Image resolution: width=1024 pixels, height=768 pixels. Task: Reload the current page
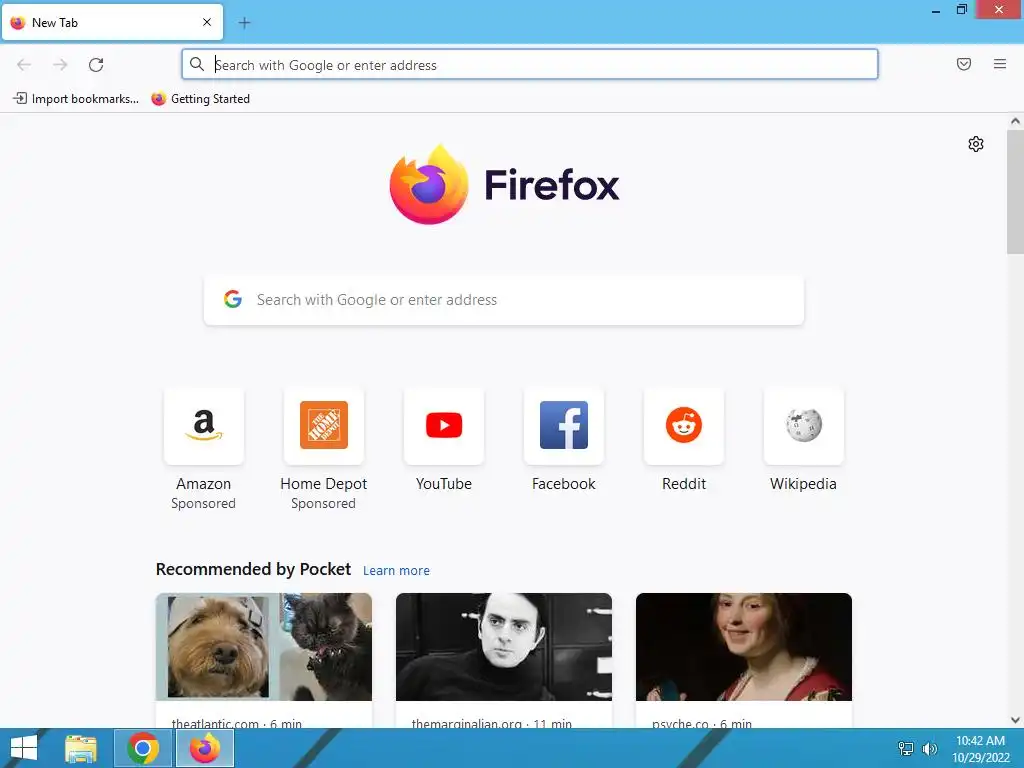(x=96, y=65)
